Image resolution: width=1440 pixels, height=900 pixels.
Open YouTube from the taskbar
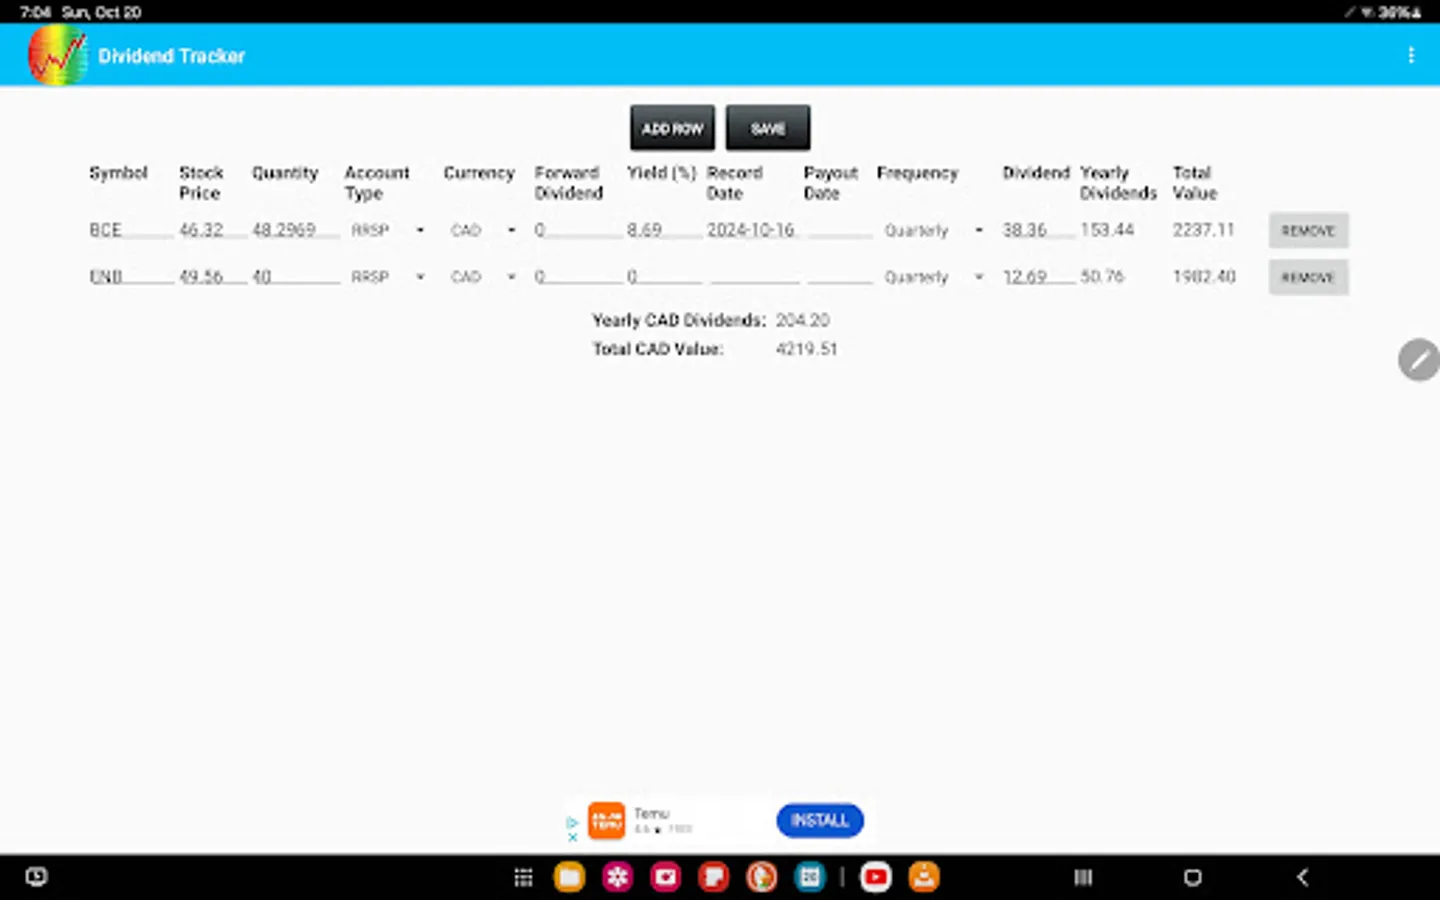875,877
